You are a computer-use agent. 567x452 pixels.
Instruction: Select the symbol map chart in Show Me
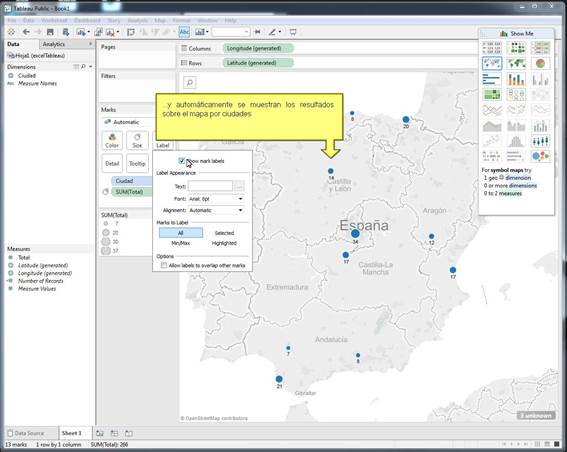click(x=492, y=63)
